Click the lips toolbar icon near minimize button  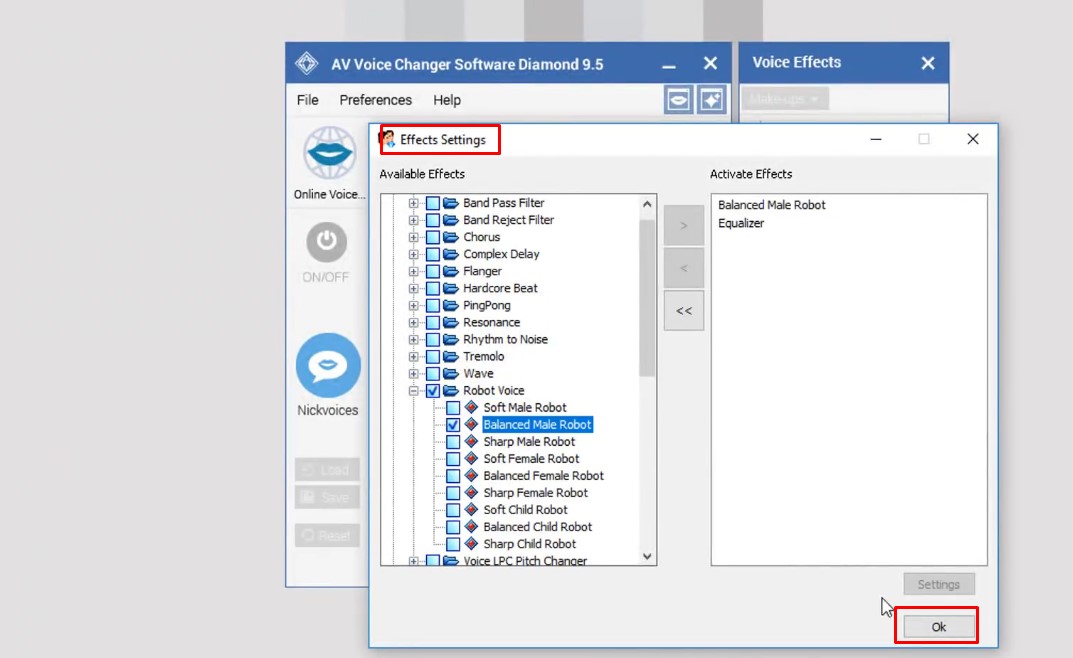click(x=678, y=99)
